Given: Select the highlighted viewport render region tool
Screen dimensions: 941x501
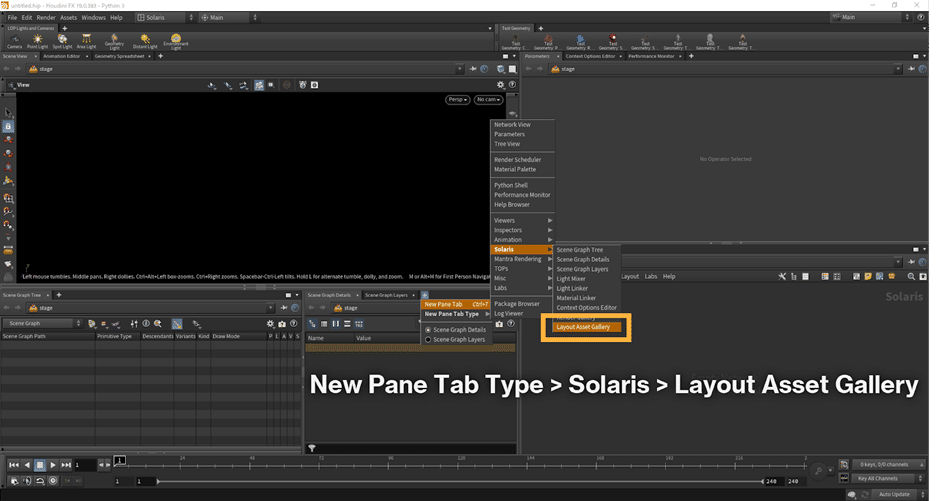Looking at the screenshot, I should tap(259, 85).
